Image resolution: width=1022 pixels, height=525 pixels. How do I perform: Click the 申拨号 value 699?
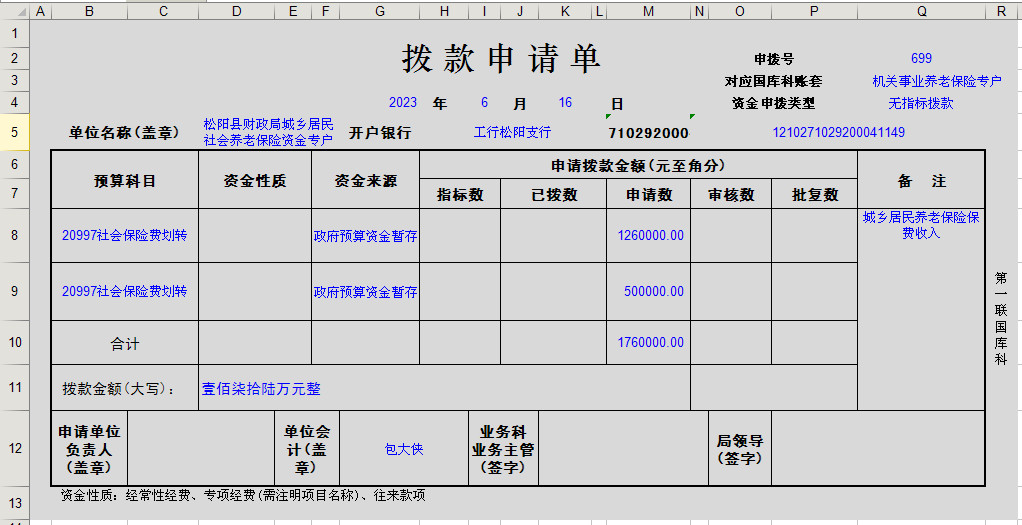(x=921, y=59)
